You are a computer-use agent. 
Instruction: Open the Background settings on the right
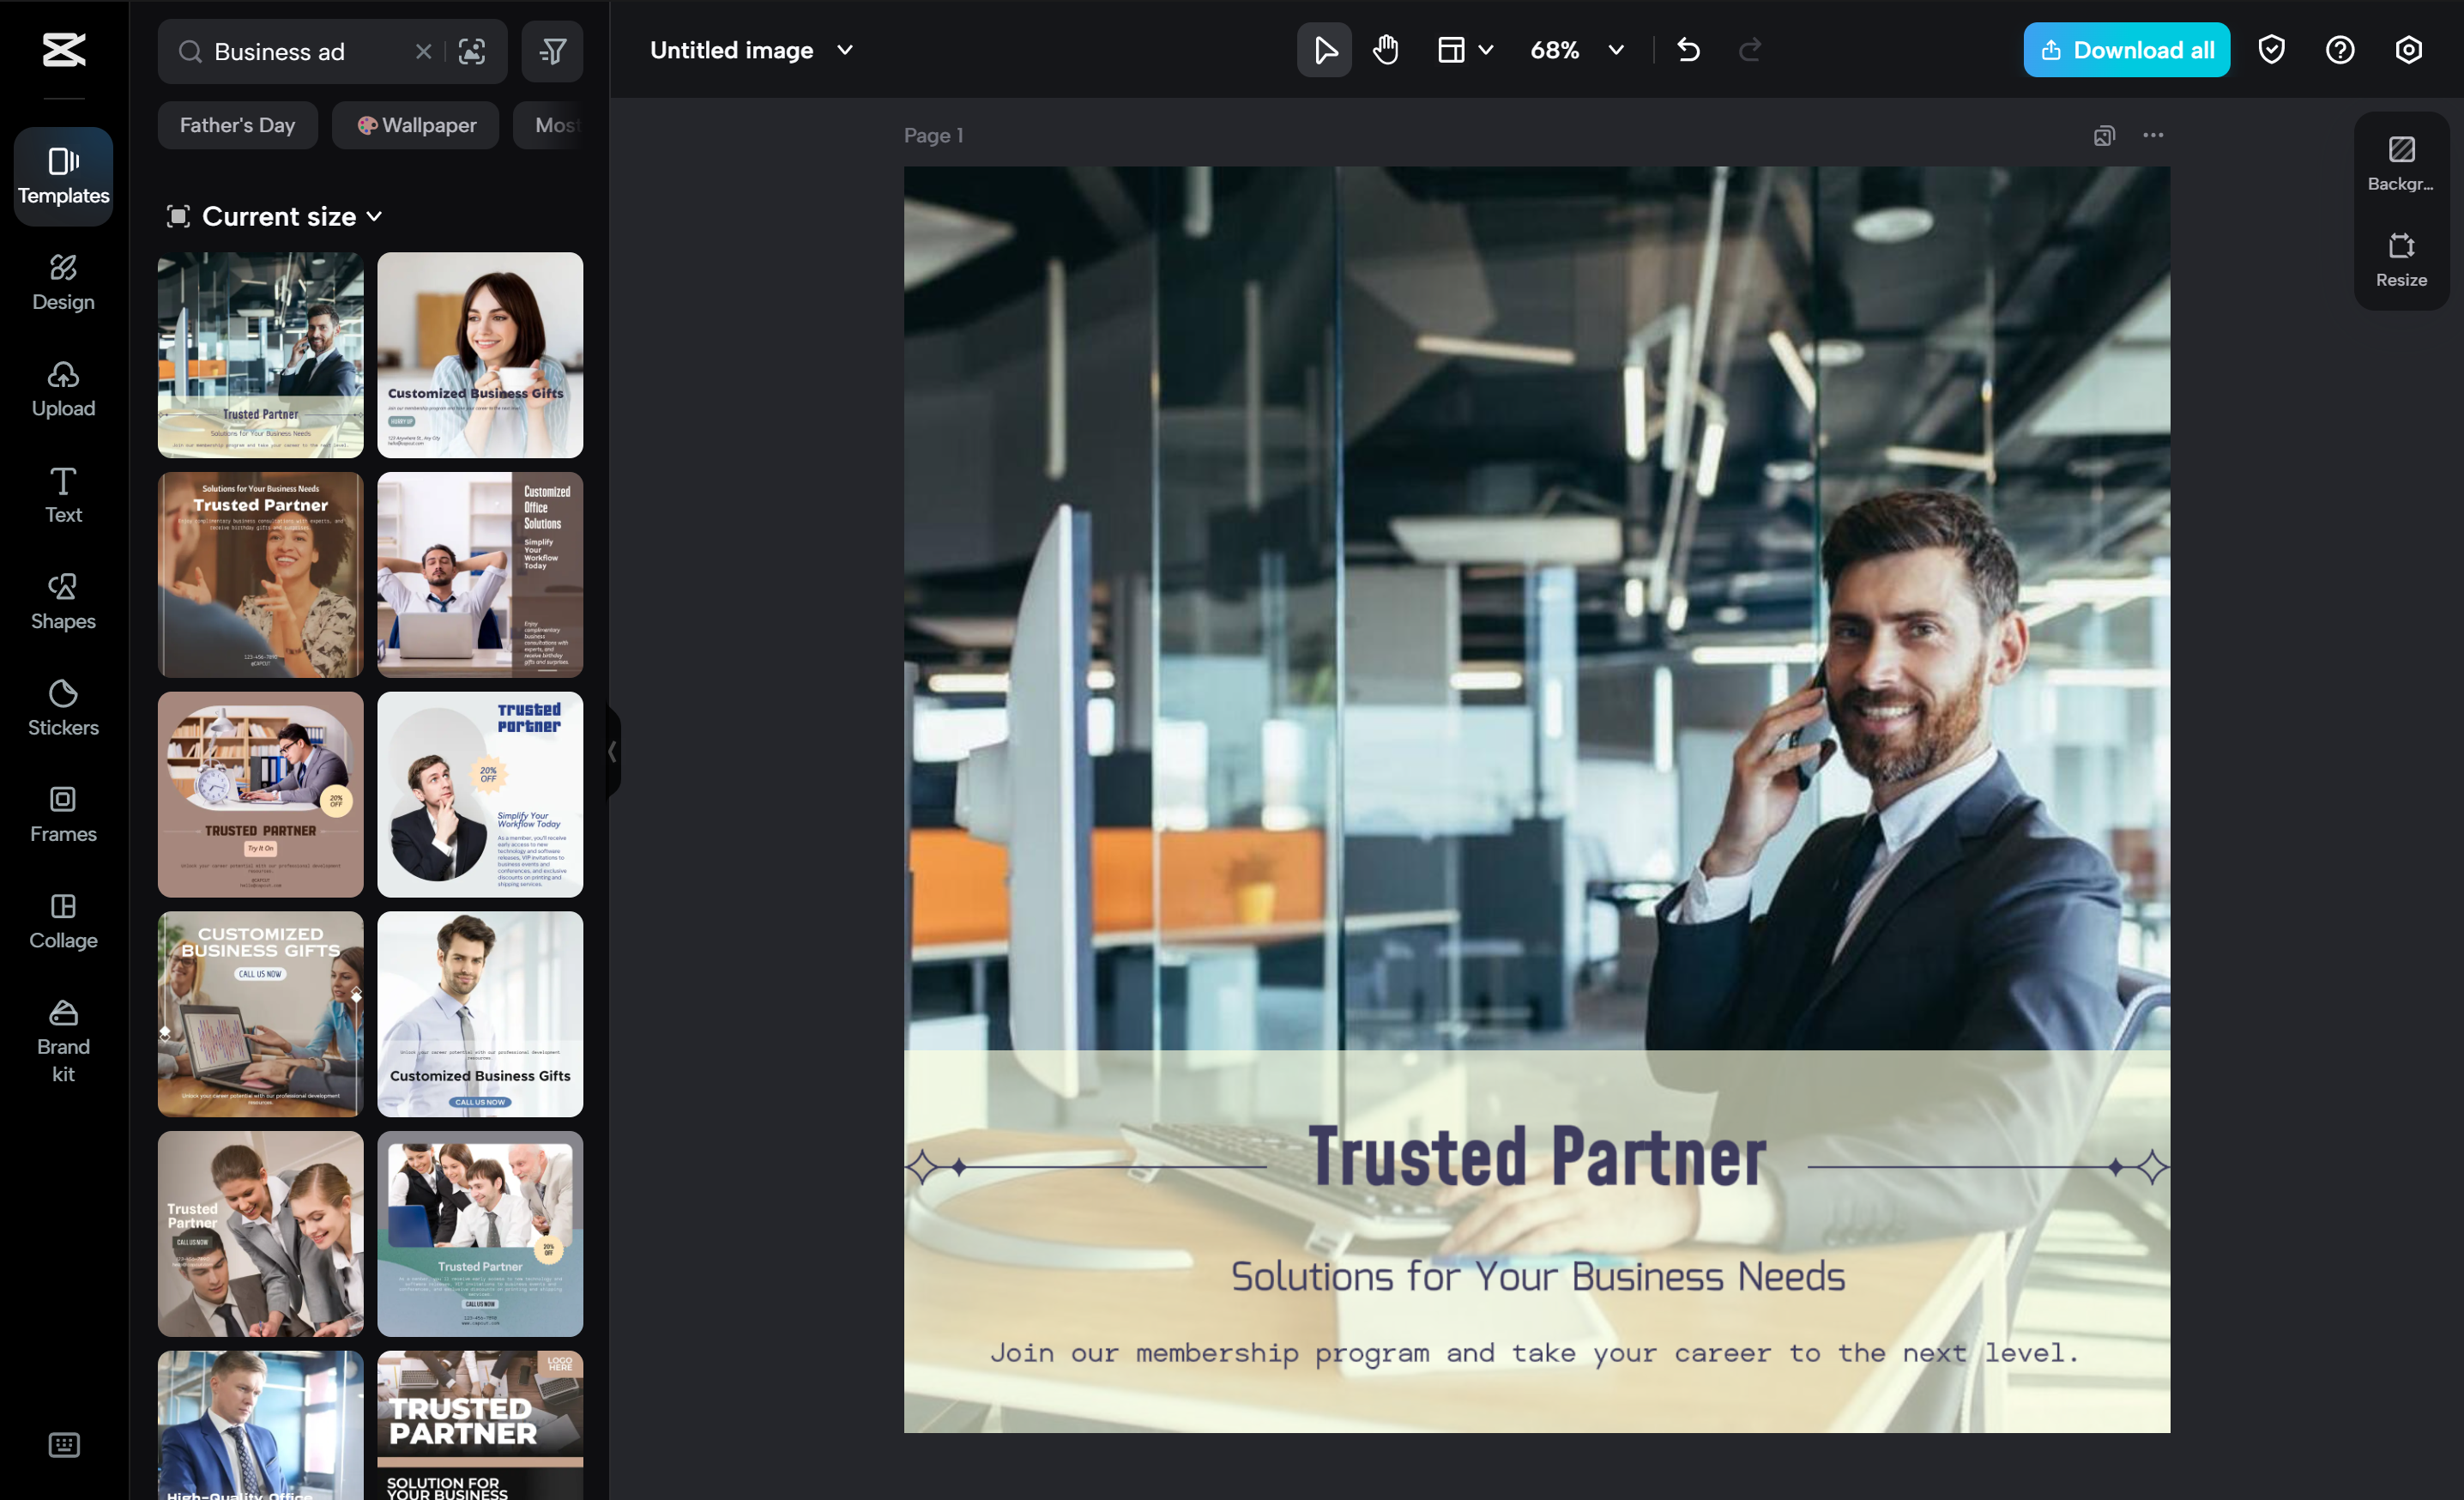(x=2400, y=161)
